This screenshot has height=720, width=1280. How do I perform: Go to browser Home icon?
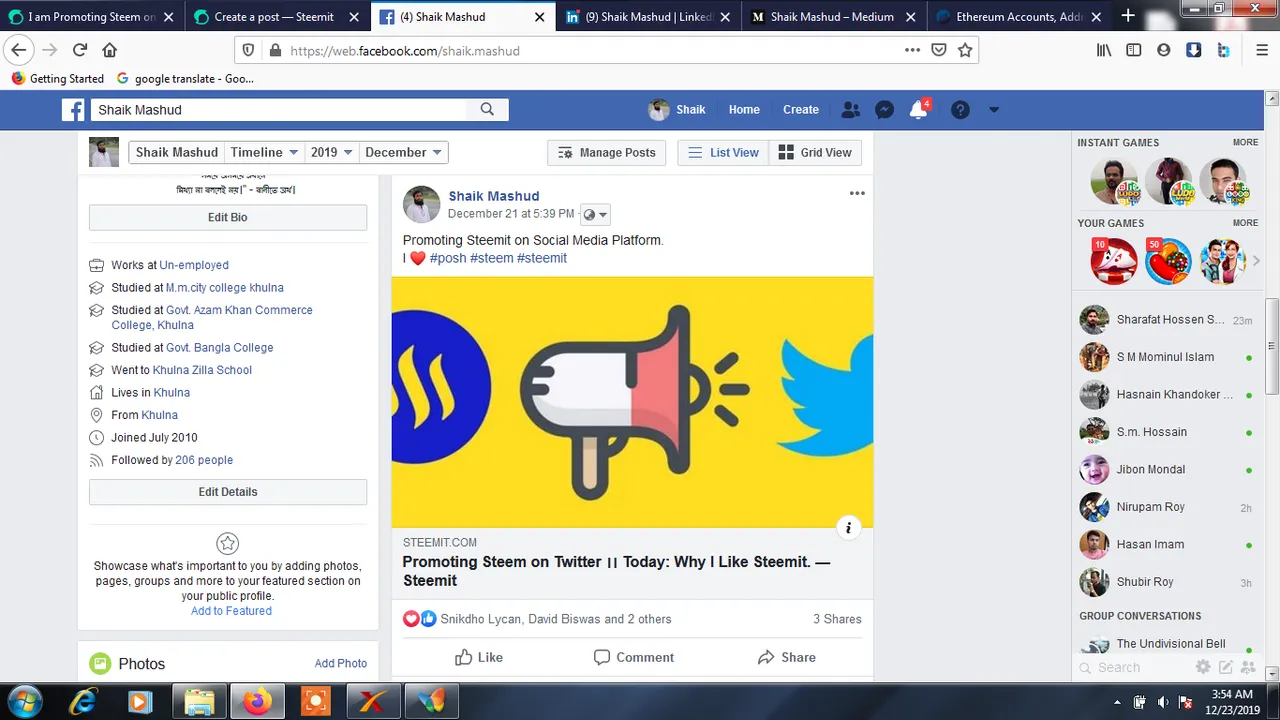pos(110,50)
